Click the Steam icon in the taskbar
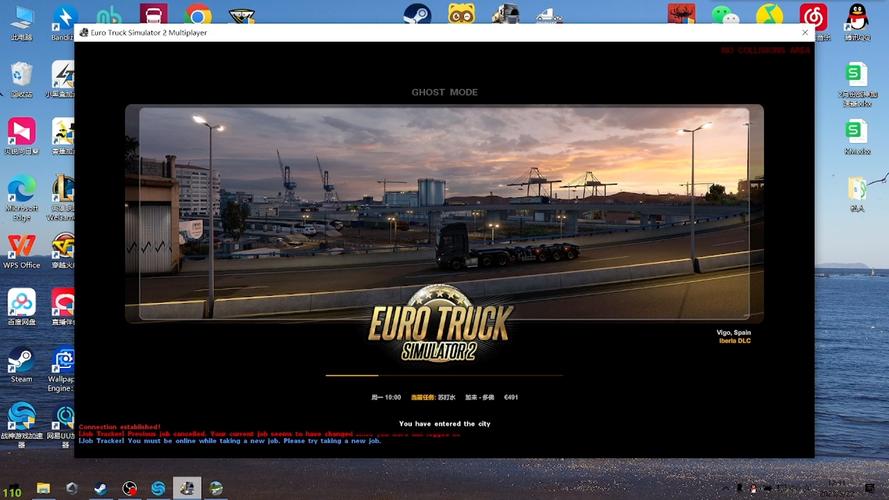Screen dimensions: 889x500 tap(101, 488)
